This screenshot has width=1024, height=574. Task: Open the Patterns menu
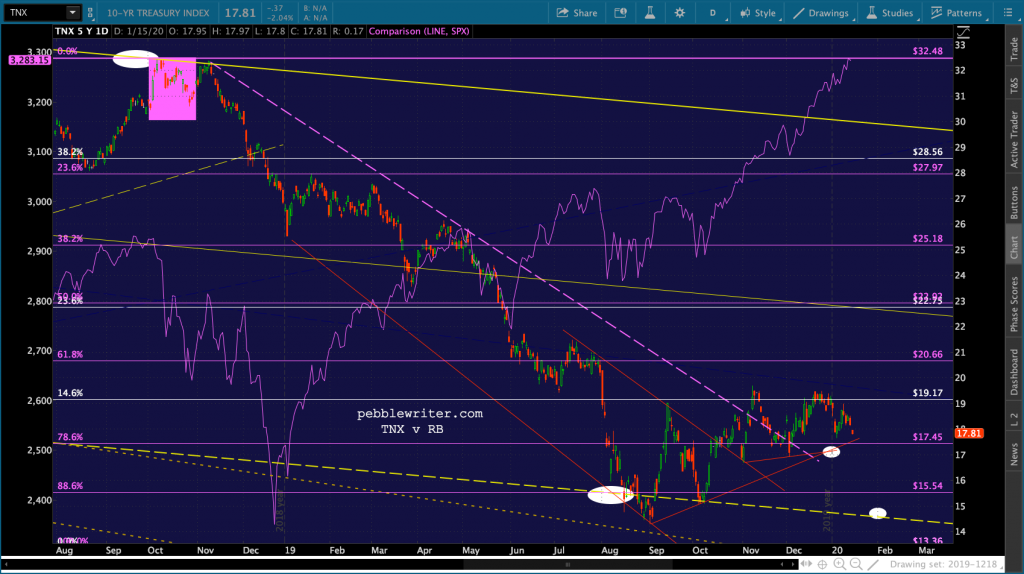click(x=956, y=13)
